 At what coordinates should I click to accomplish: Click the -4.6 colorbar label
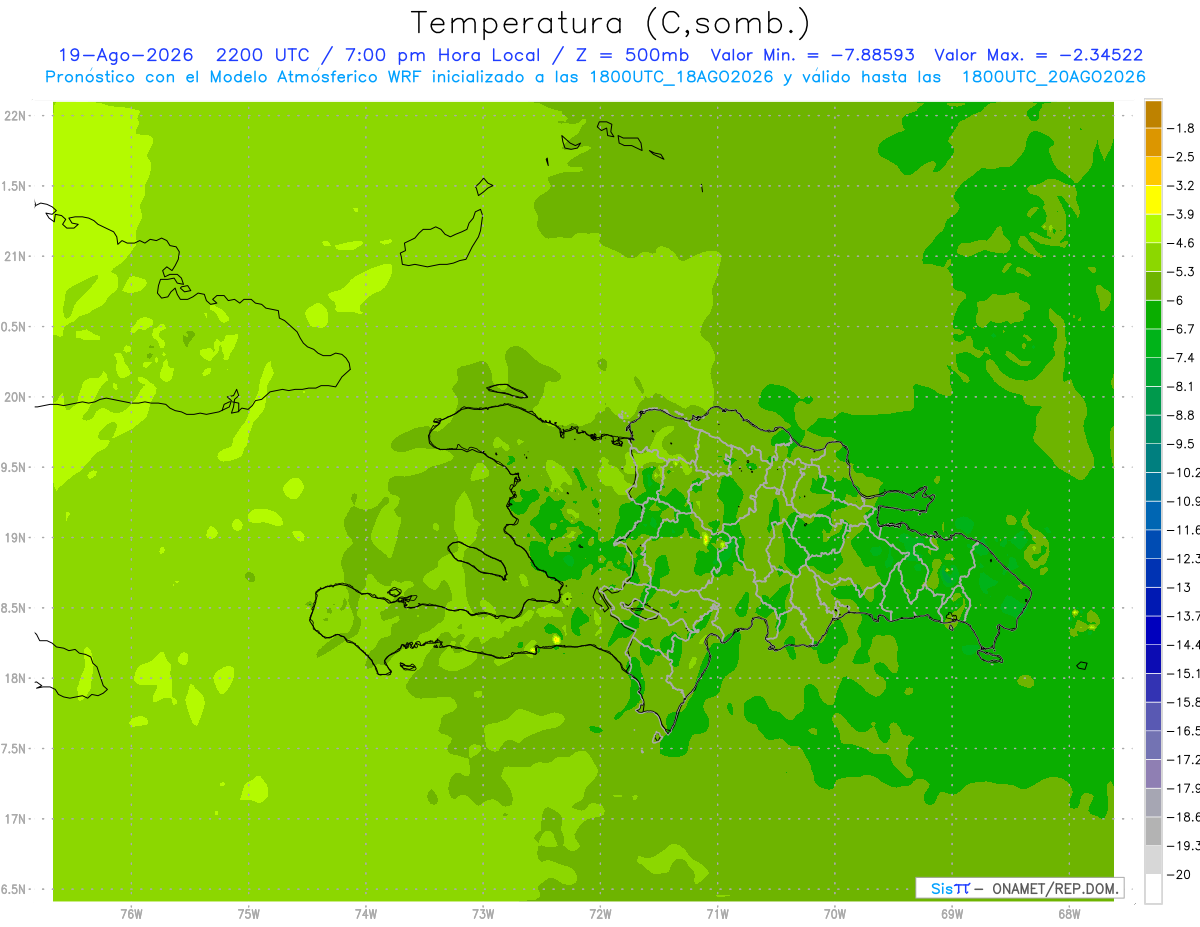coord(1181,243)
